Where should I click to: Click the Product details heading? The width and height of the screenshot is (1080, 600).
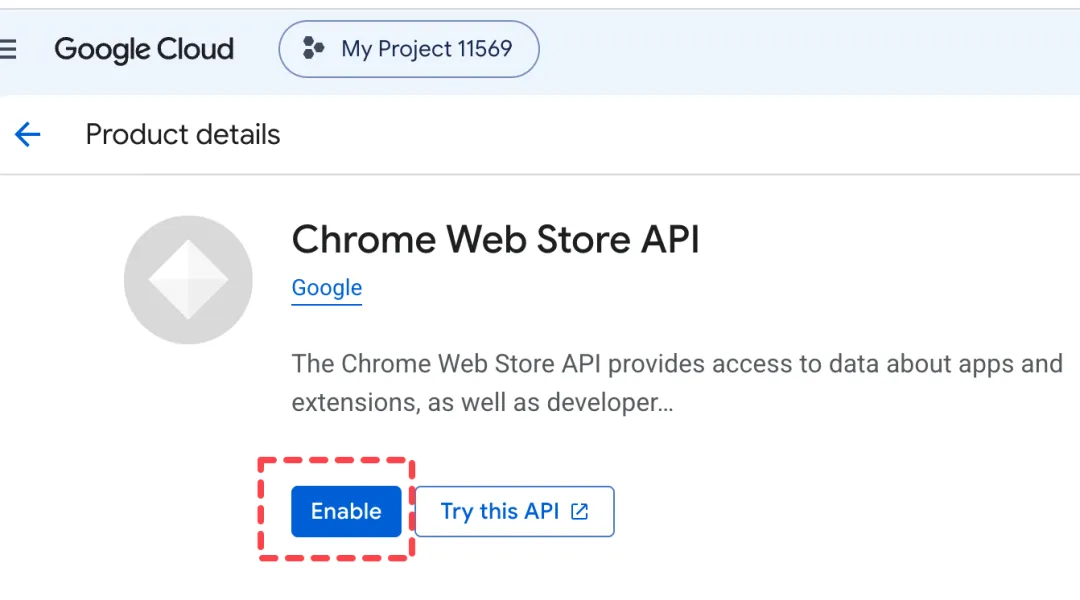(183, 134)
